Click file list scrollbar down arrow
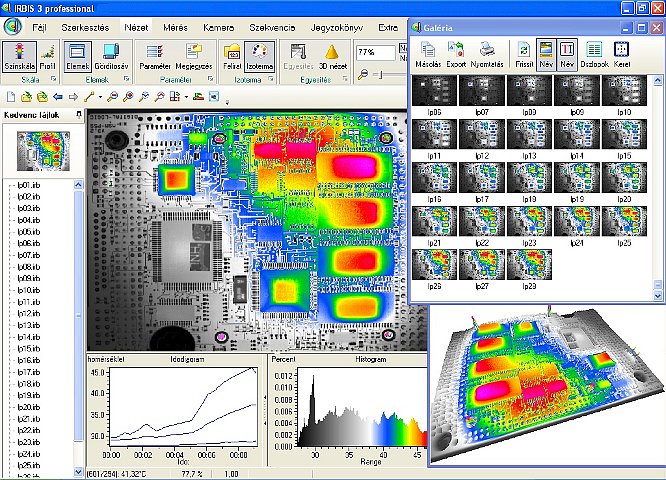The image size is (666, 480). pos(78,472)
